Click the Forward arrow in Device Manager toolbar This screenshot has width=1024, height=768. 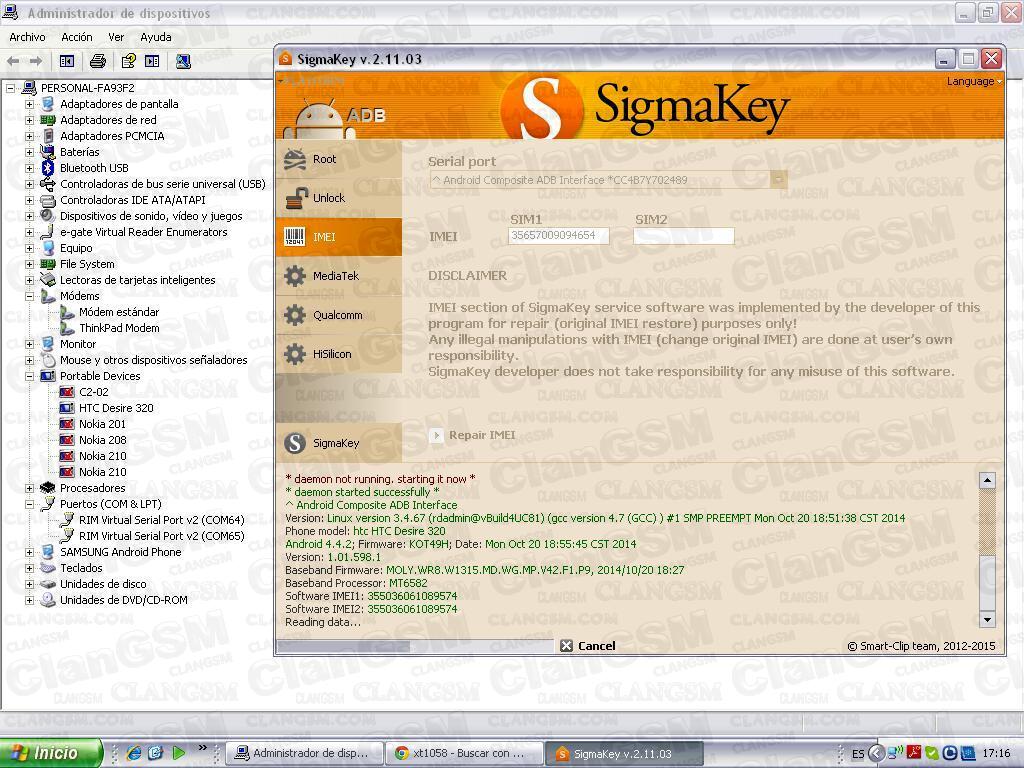(x=36, y=61)
